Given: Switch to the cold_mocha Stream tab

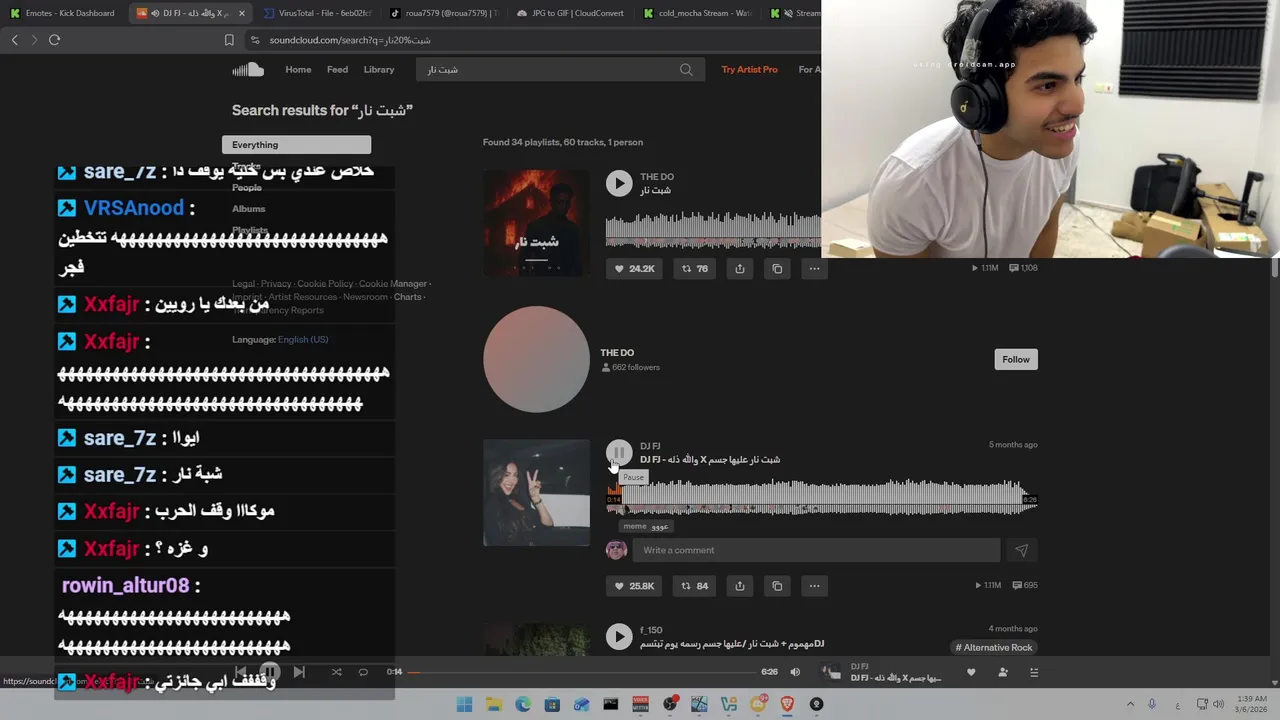Looking at the screenshot, I should click(698, 13).
